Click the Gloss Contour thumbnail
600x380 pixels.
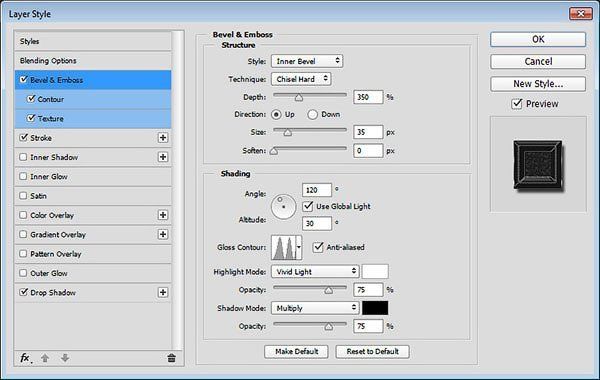[284, 248]
